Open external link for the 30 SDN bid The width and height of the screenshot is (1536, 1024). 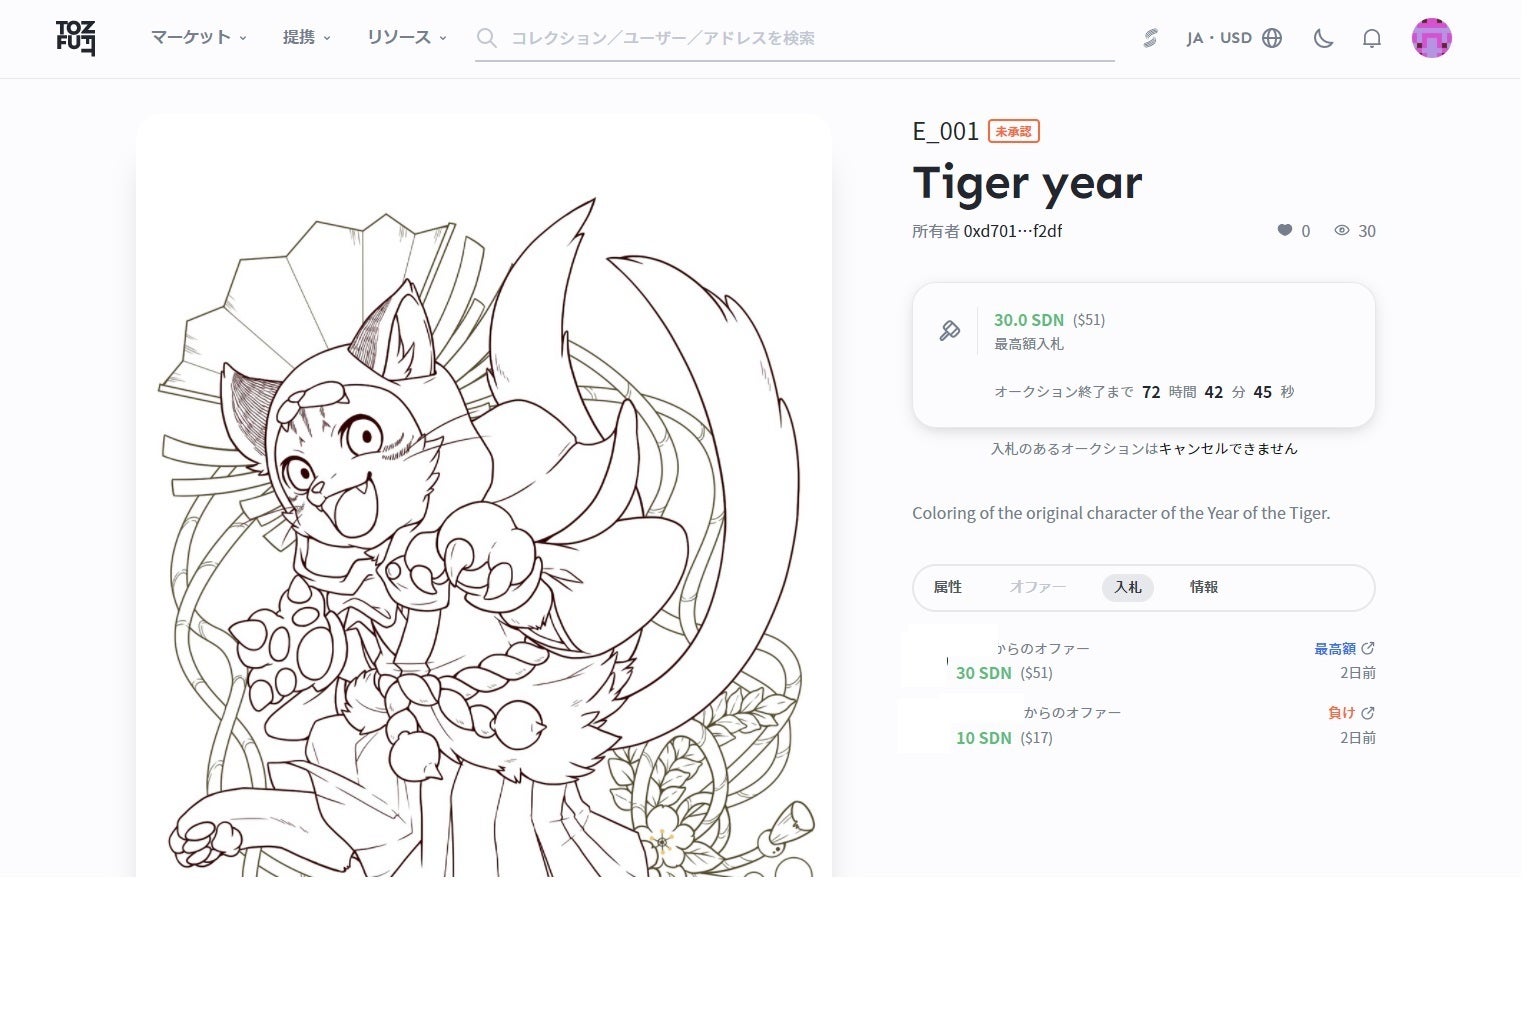[x=1368, y=648]
